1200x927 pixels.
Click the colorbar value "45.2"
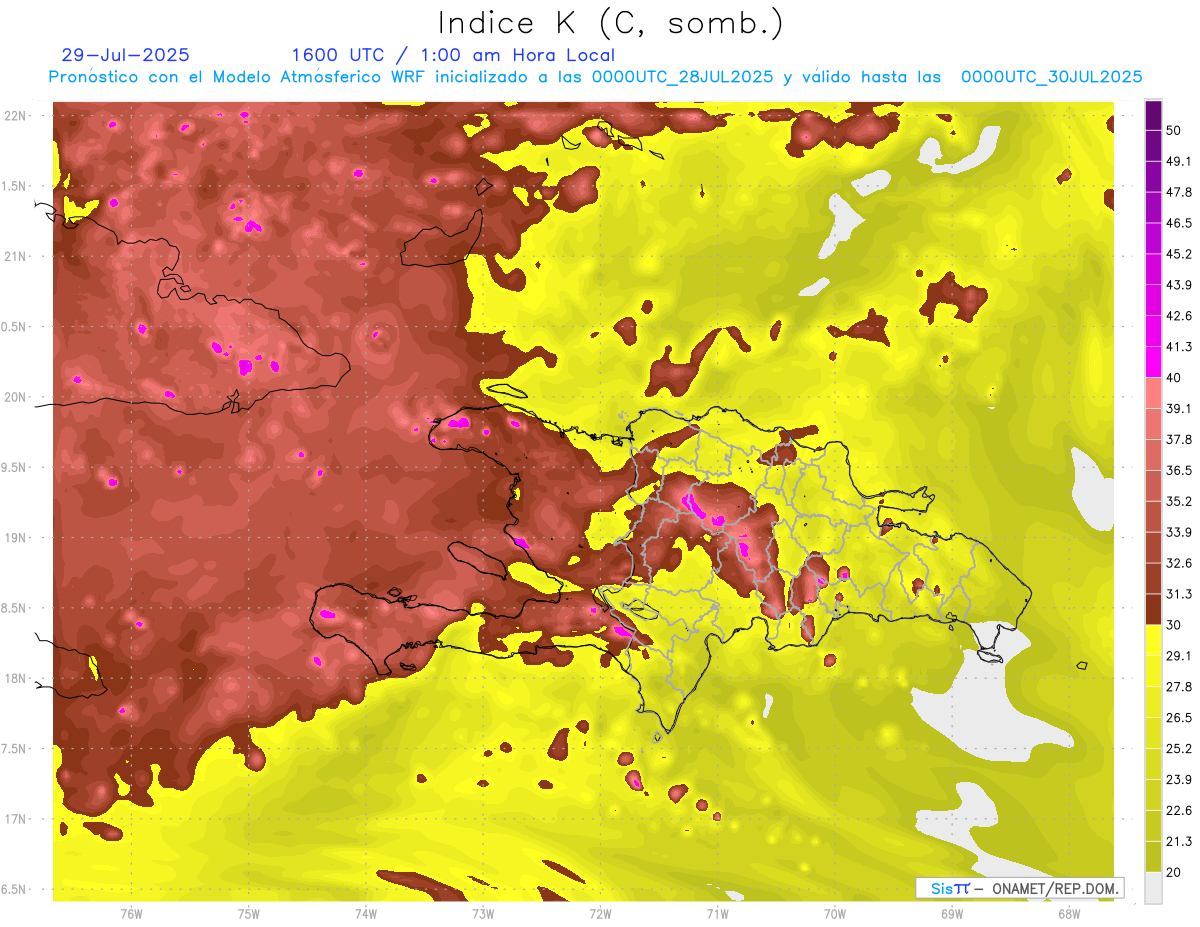click(1179, 254)
